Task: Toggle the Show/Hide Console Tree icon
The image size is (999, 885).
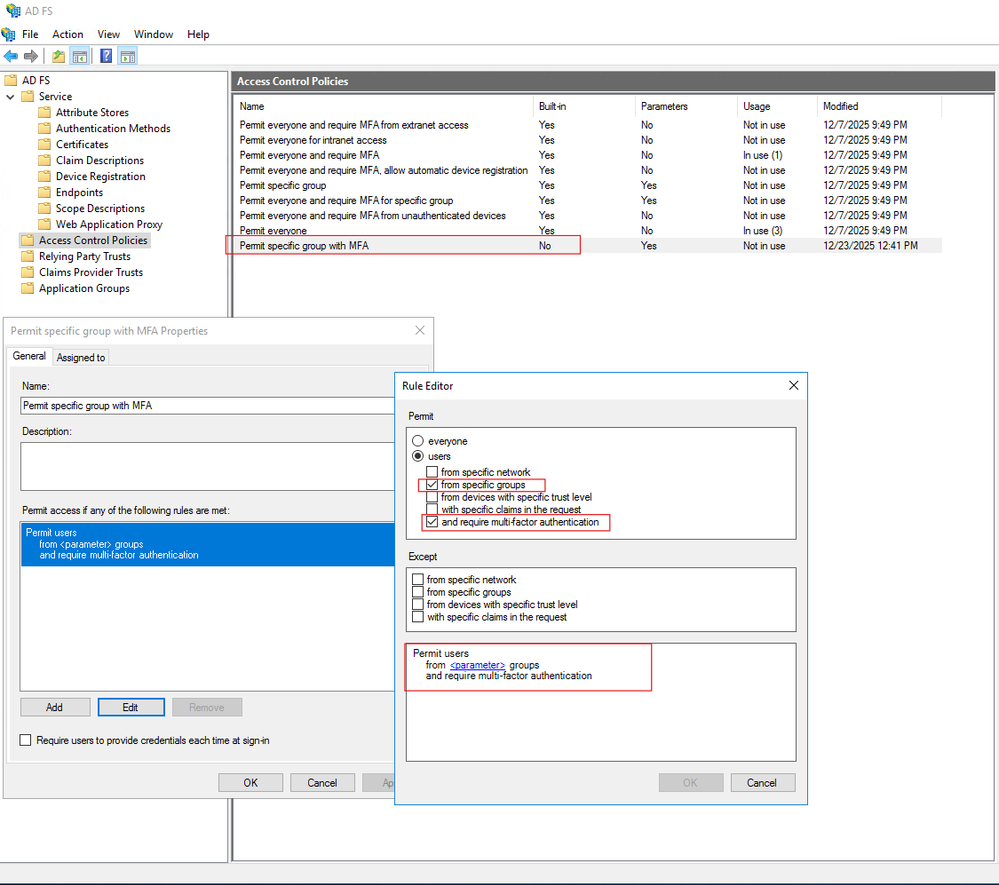Action: click(80, 57)
